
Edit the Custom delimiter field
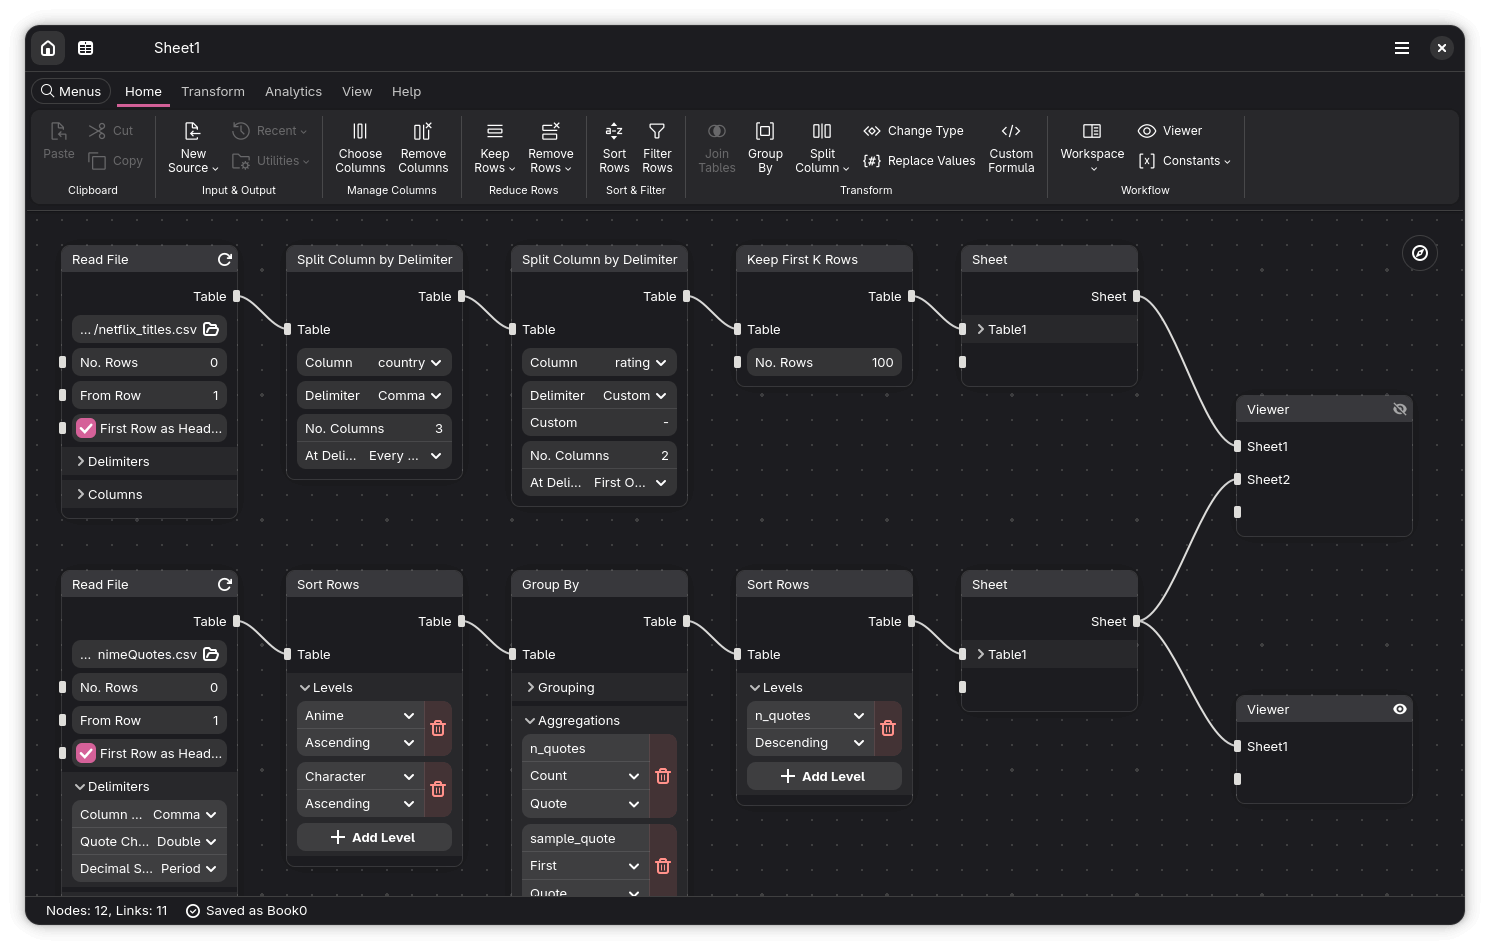[599, 423]
